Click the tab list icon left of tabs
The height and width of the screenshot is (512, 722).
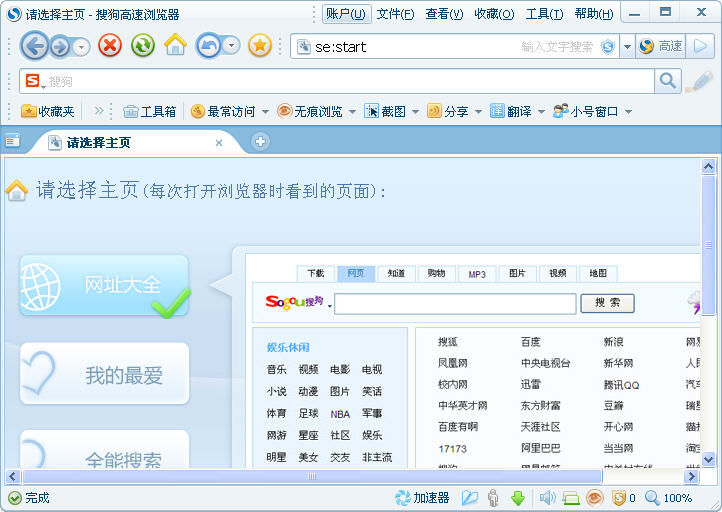point(12,140)
